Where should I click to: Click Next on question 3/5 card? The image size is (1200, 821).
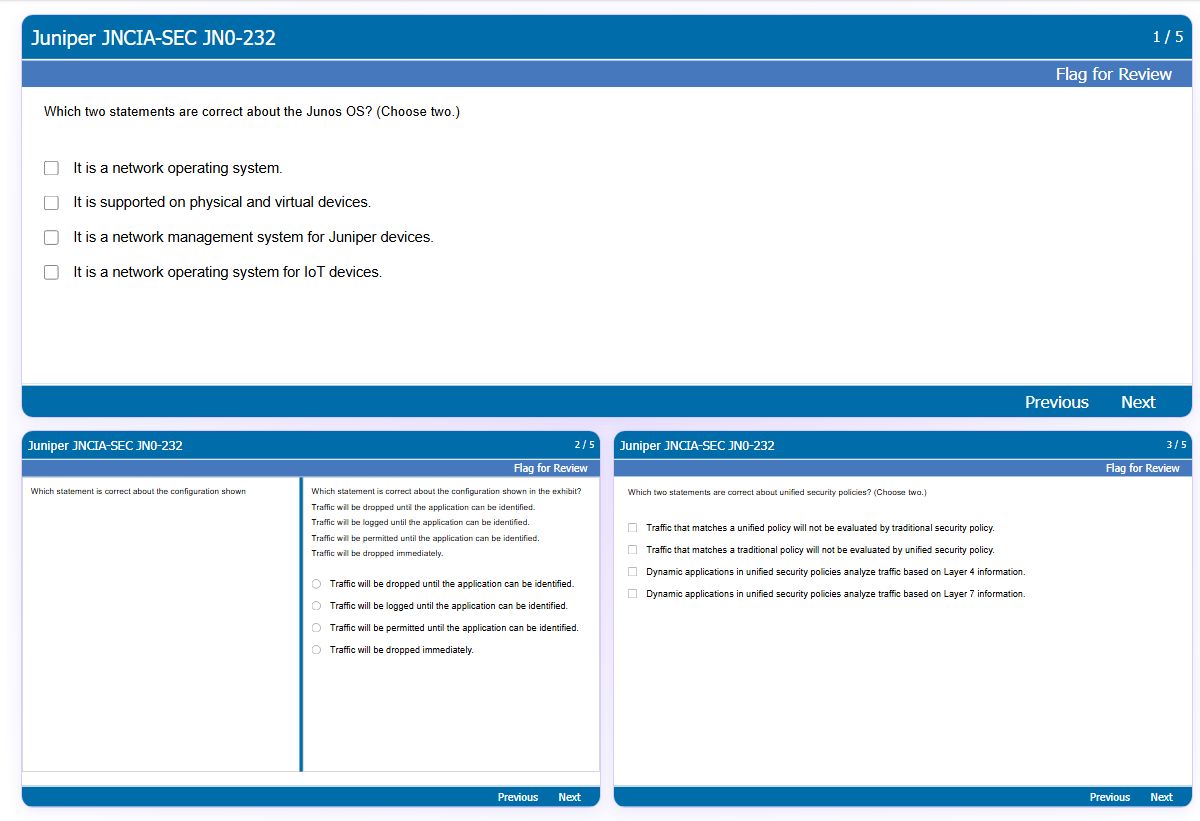point(1161,797)
